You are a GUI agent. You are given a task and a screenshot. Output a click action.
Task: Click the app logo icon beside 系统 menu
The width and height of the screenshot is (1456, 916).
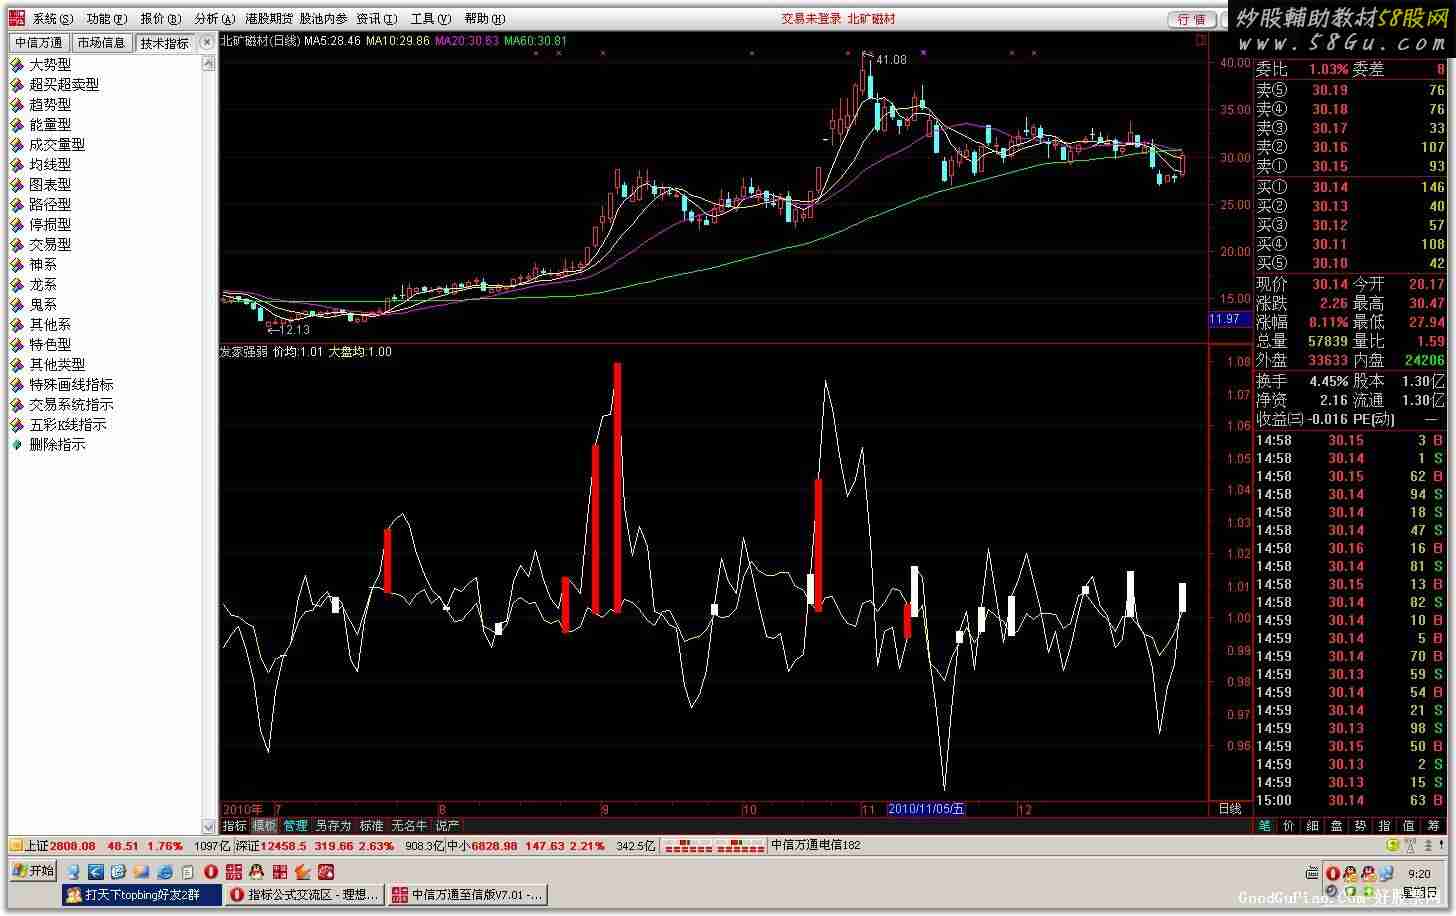[17, 18]
